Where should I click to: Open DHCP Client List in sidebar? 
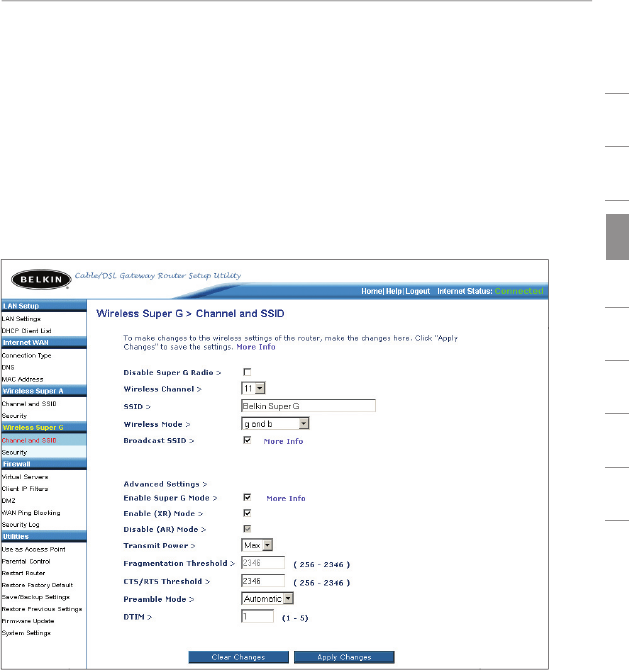pos(26,331)
